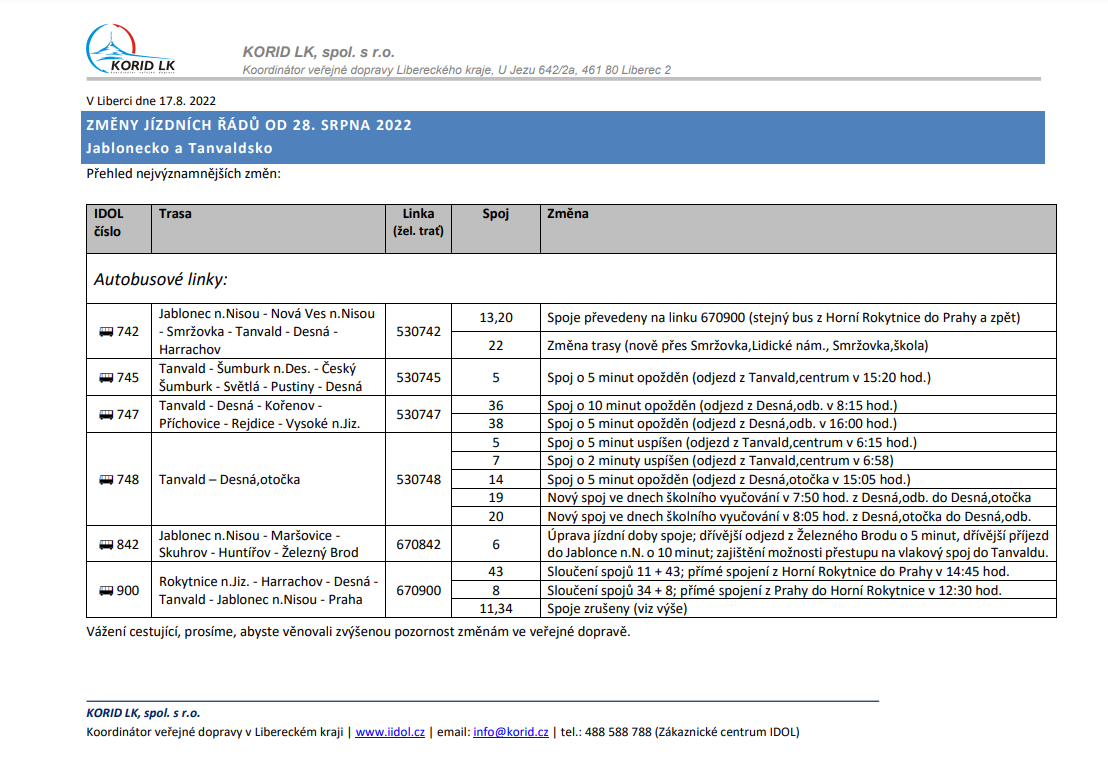Image resolution: width=1108 pixels, height=778 pixels.
Task: Click the heading 'ZMĚNY JÍZDNÍCH ŘÁDŮ OD 28. SRPNA 2022'
Action: pos(249,125)
